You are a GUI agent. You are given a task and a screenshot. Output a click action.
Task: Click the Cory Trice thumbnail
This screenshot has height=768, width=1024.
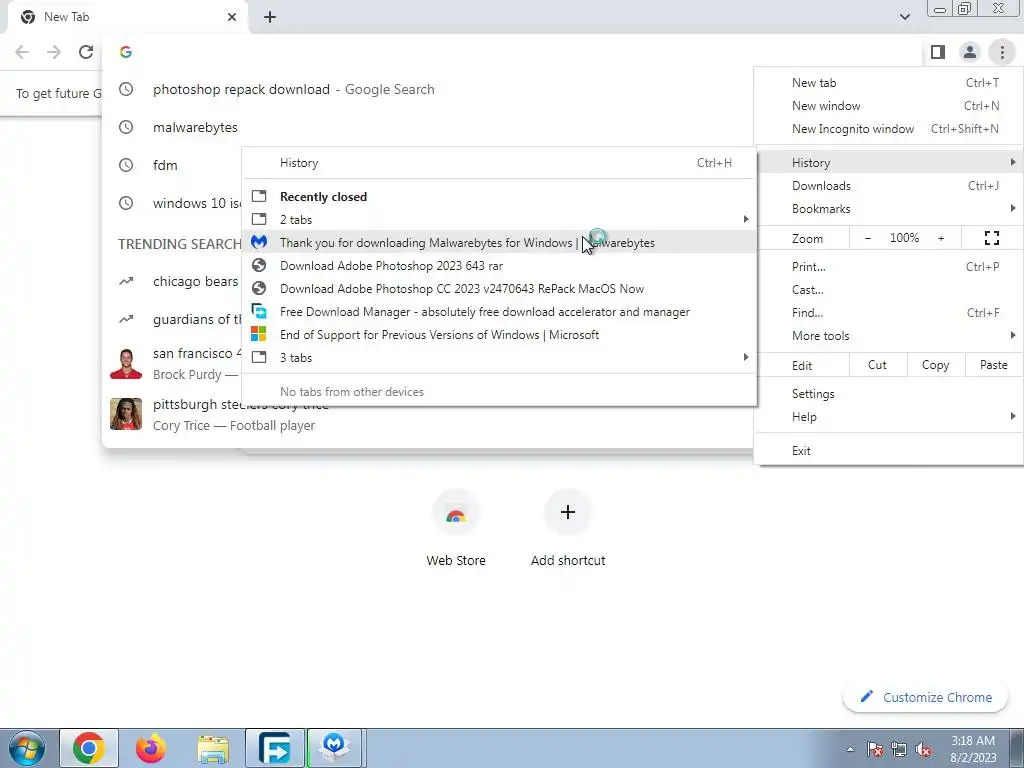pyautogui.click(x=126, y=415)
